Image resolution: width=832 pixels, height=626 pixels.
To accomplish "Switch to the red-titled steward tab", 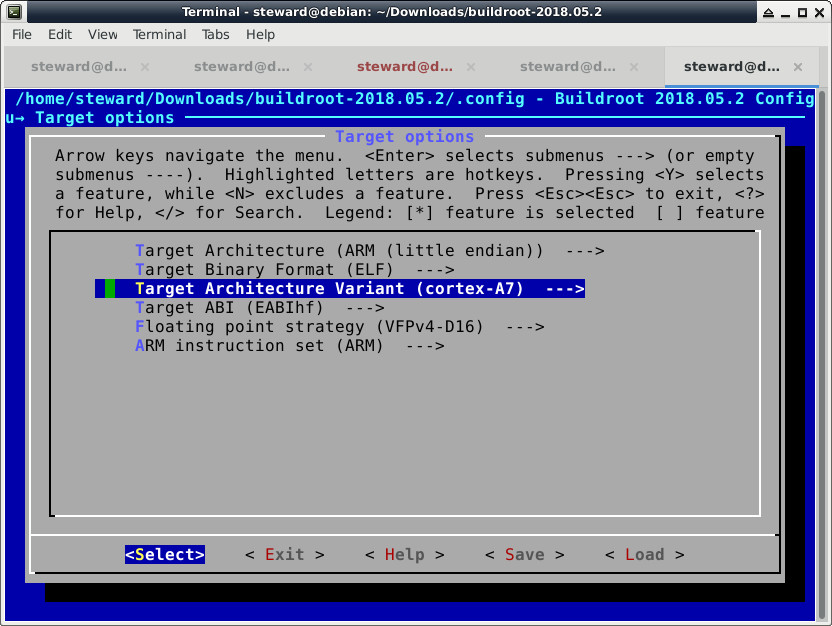I will (x=405, y=67).
